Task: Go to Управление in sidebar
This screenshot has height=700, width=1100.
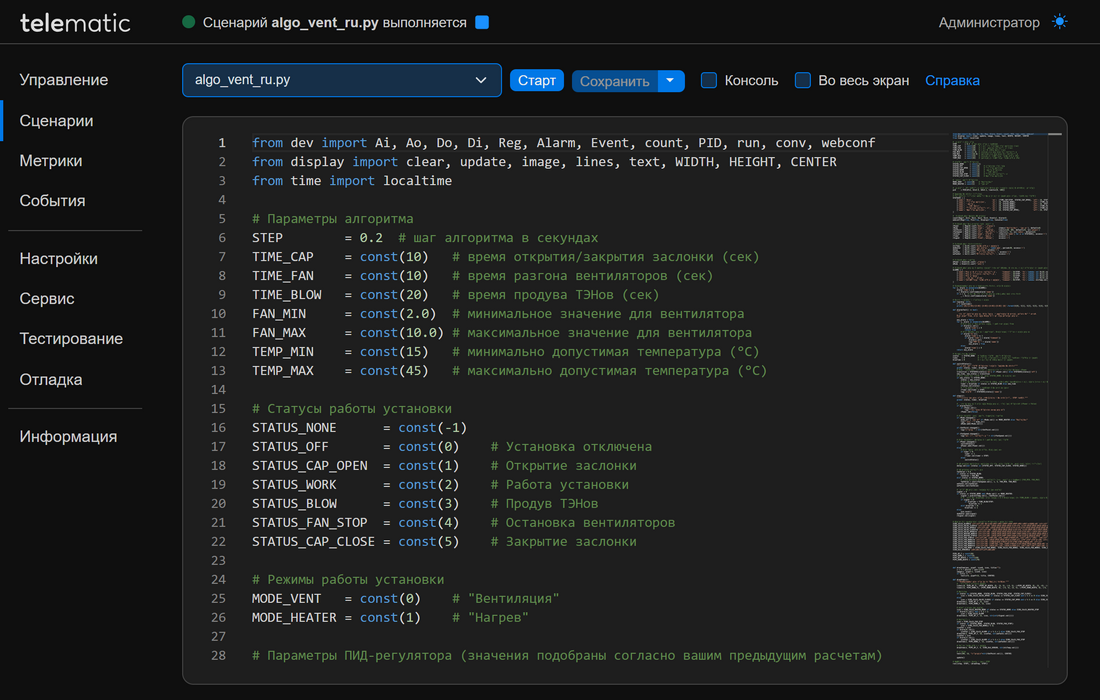Action: pyautogui.click(x=64, y=80)
